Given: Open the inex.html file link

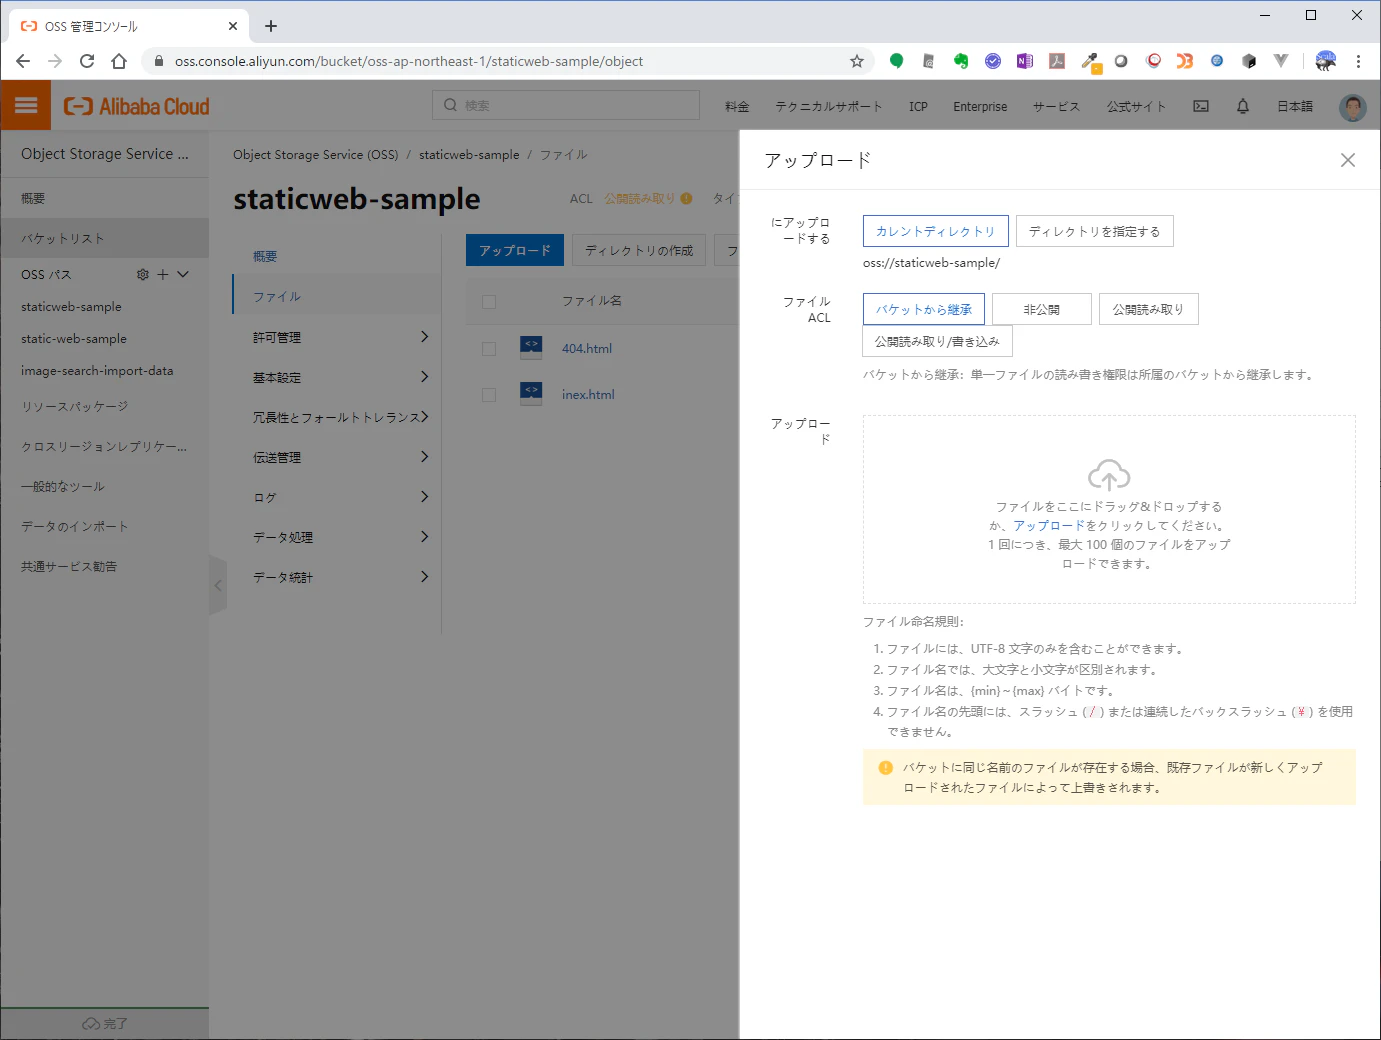Looking at the screenshot, I should tap(588, 394).
